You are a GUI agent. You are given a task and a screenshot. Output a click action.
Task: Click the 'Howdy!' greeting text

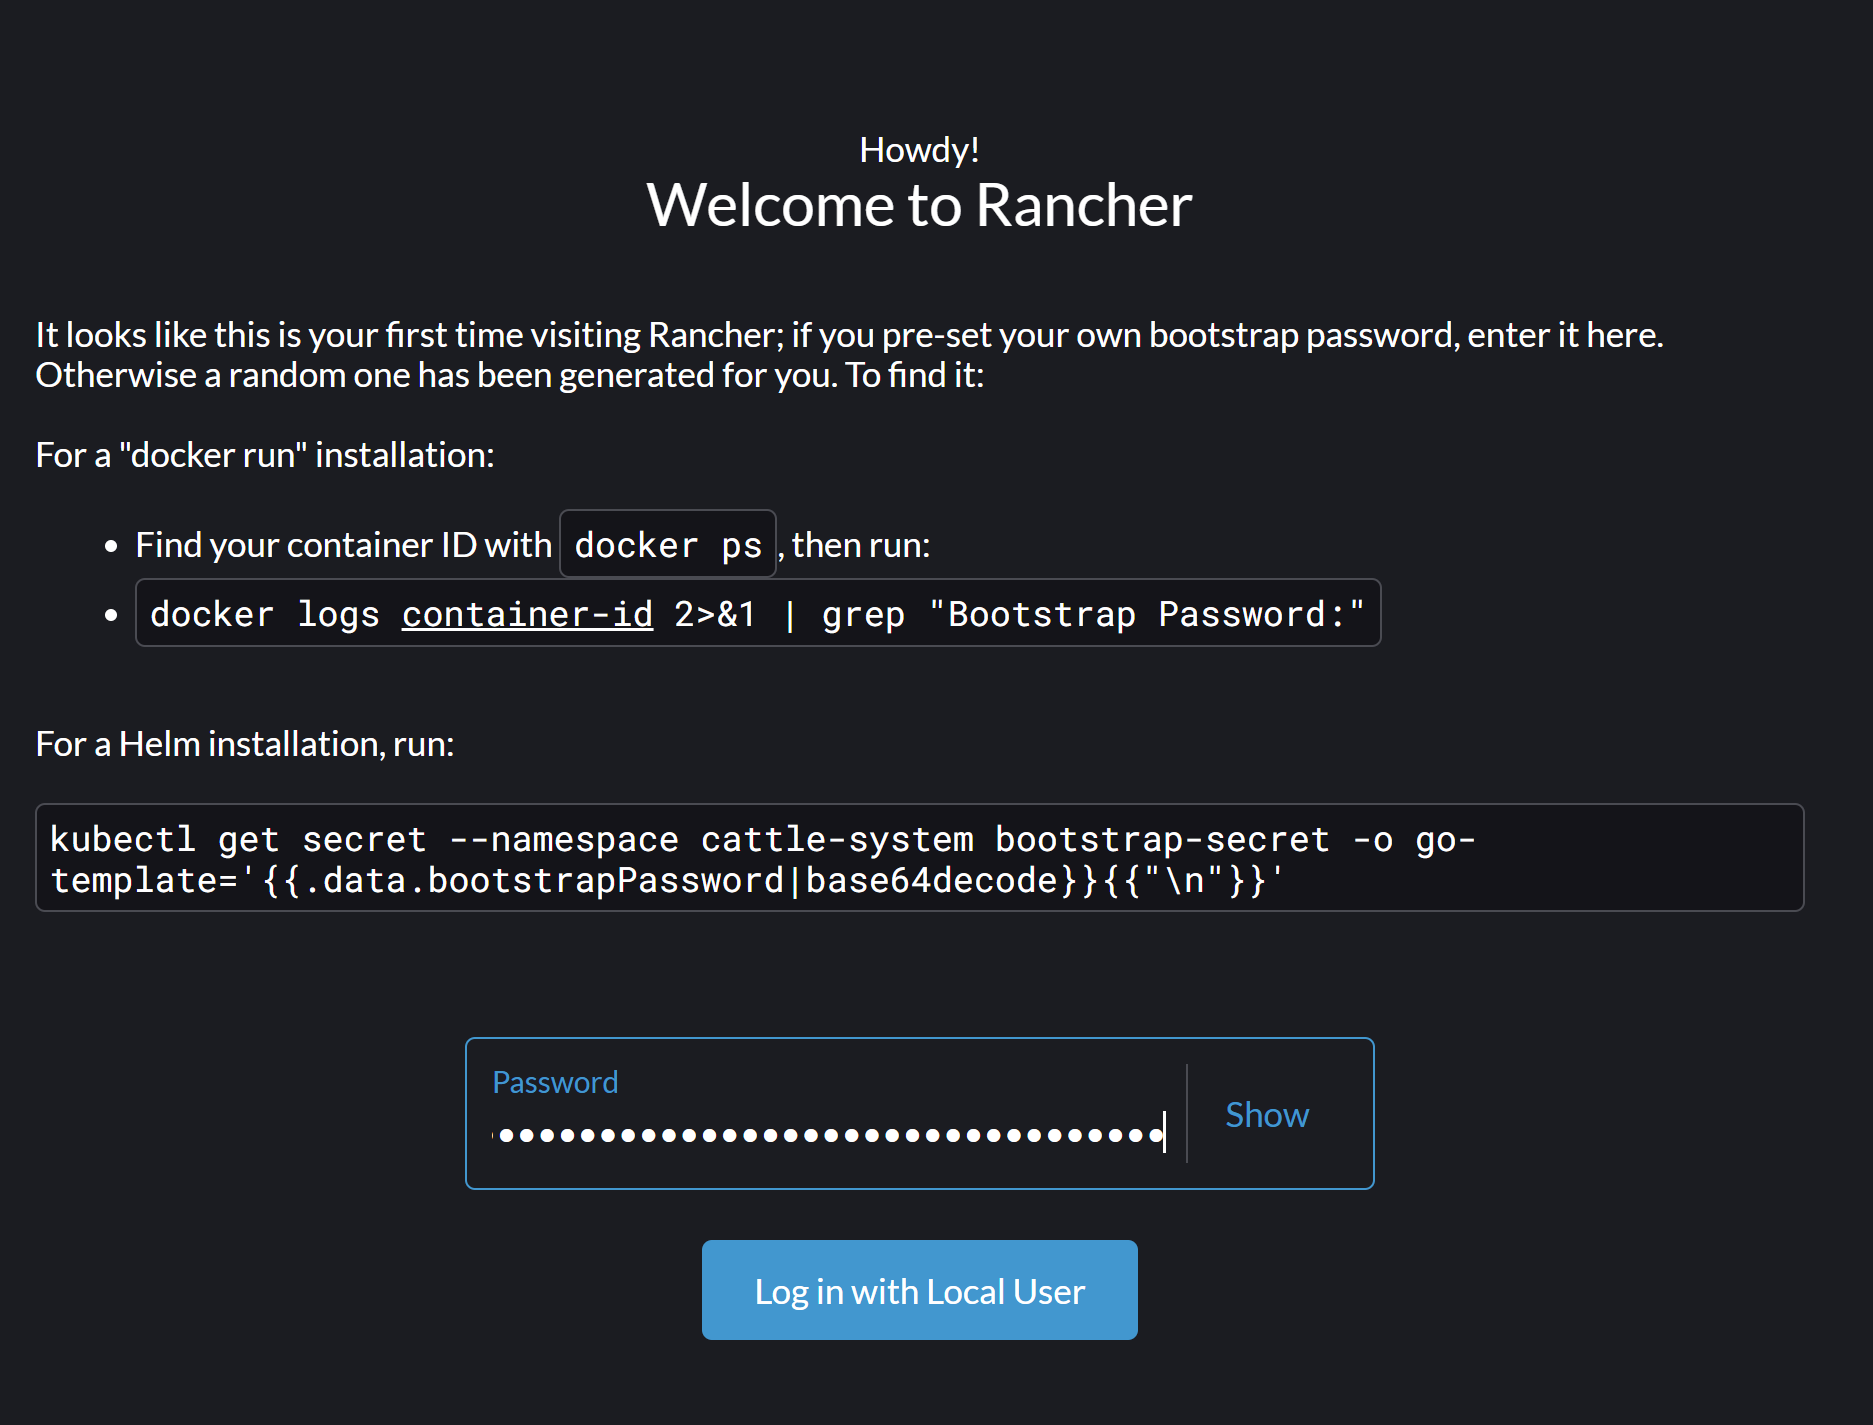pyautogui.click(x=919, y=150)
